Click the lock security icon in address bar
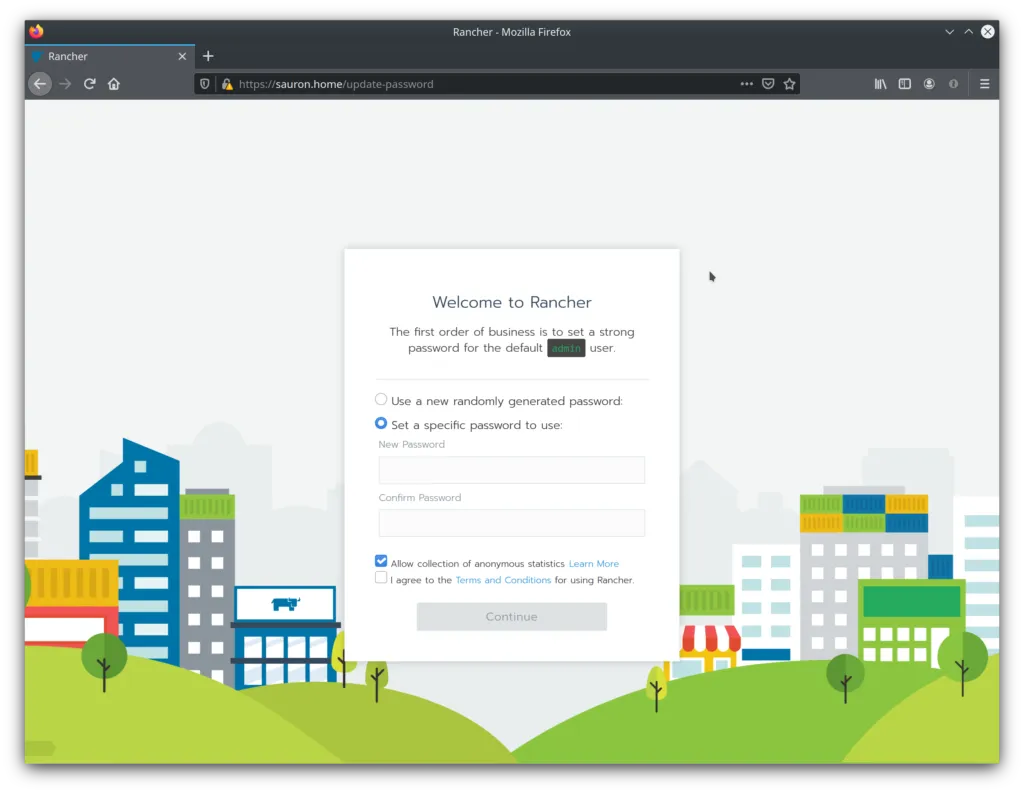1024x793 pixels. click(227, 84)
